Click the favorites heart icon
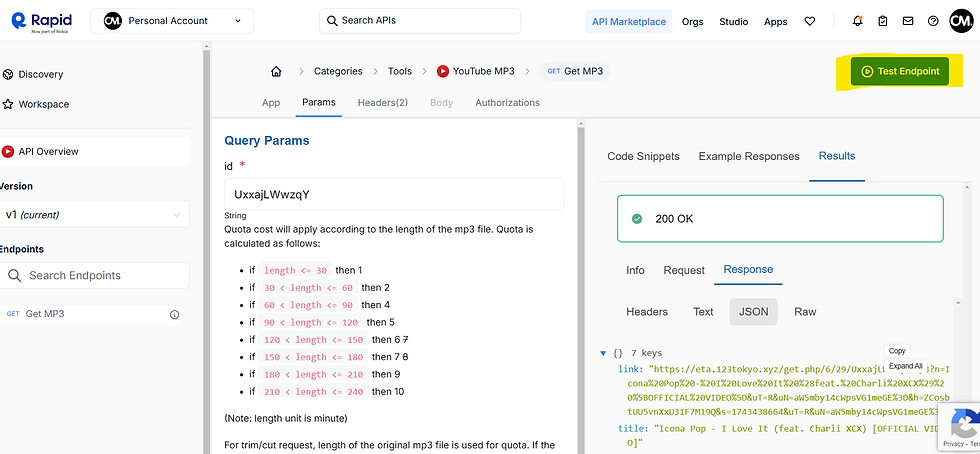 (x=809, y=21)
